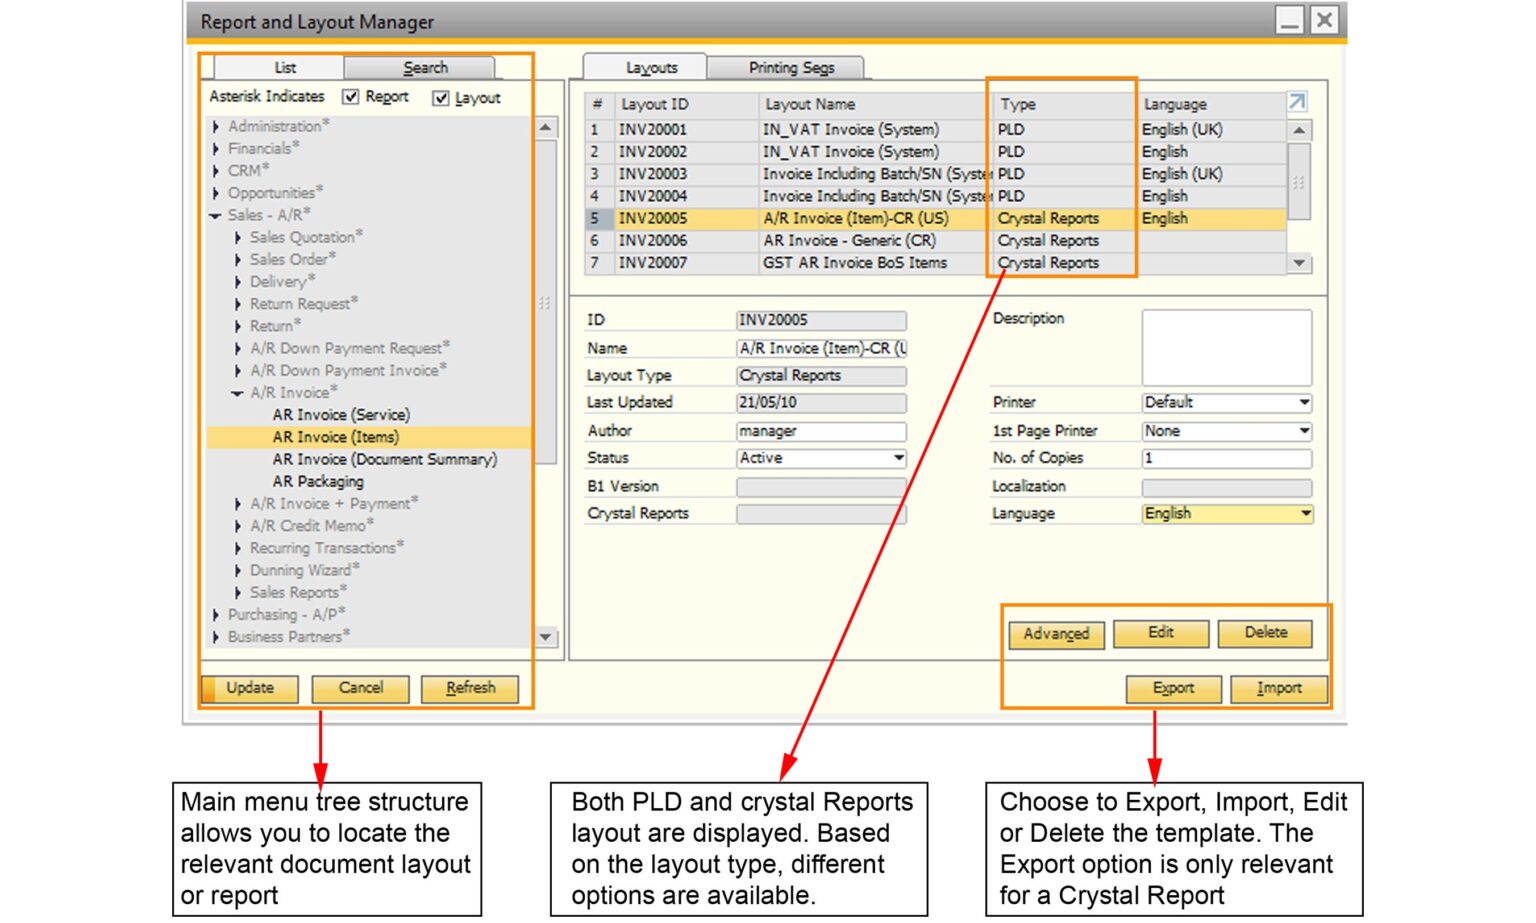Open the Status dropdown showing Active
Screen dimensions: 1536x923
coord(898,458)
